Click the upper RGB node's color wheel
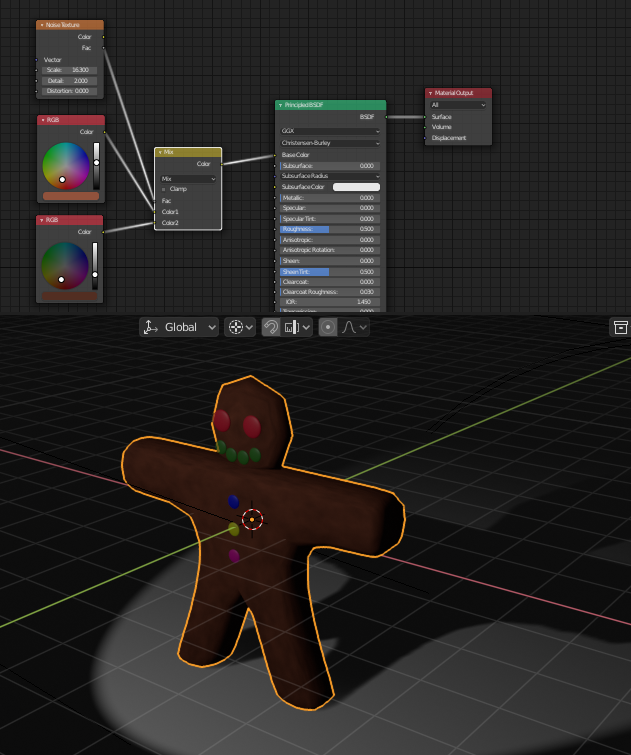Viewport: 631px width, 755px height. tap(66, 166)
